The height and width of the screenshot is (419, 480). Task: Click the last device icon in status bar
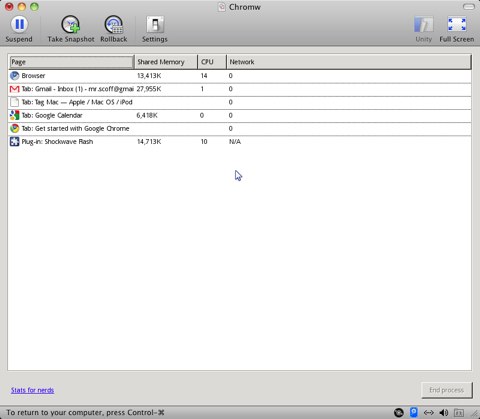click(459, 413)
